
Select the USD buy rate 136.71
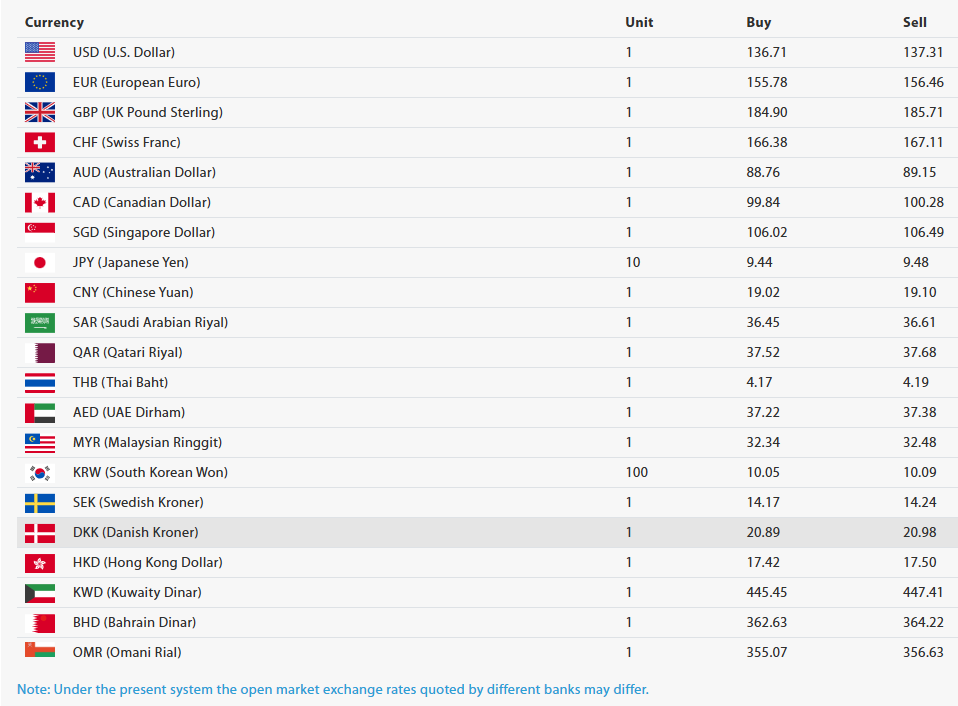click(766, 52)
